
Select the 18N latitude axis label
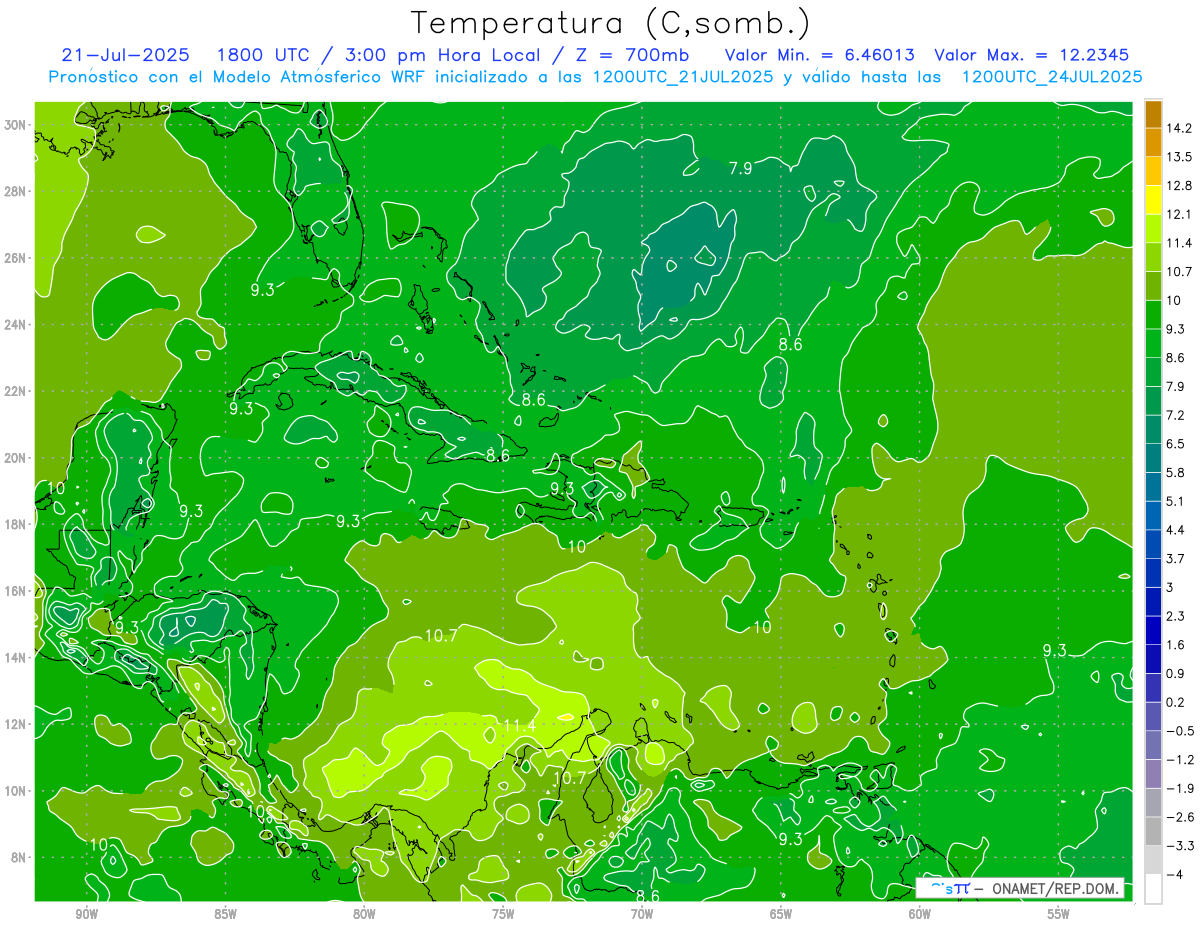[16, 524]
